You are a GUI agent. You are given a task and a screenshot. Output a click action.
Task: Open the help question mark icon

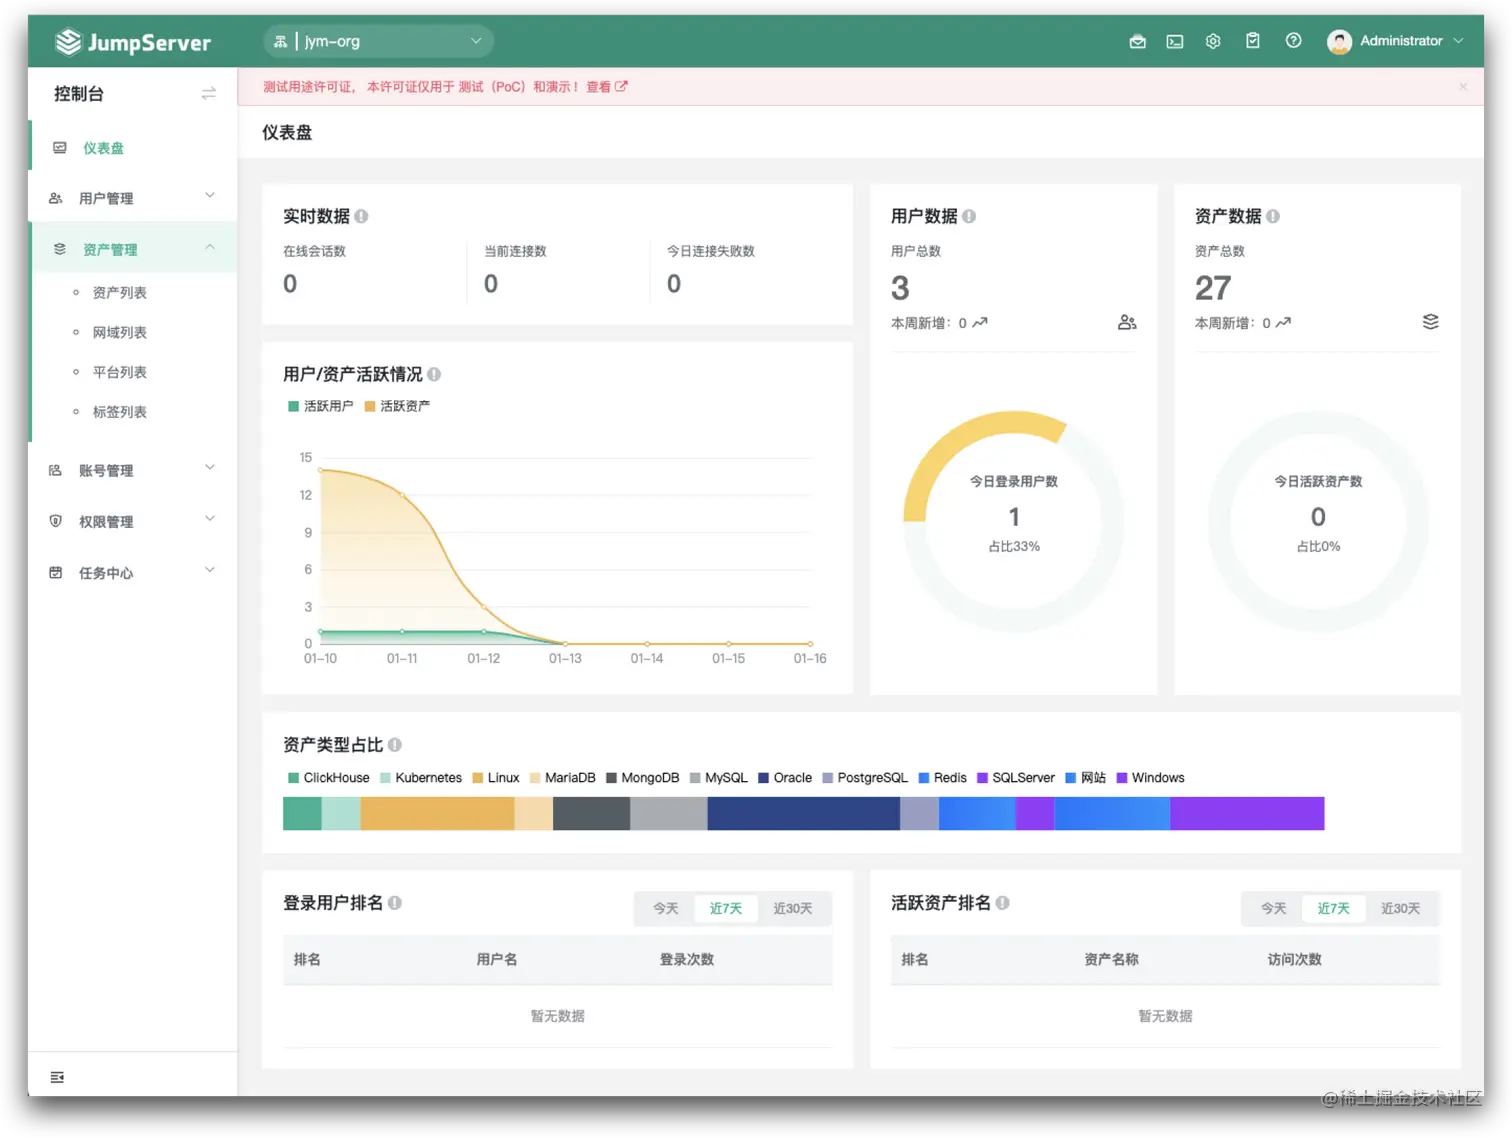[1294, 41]
